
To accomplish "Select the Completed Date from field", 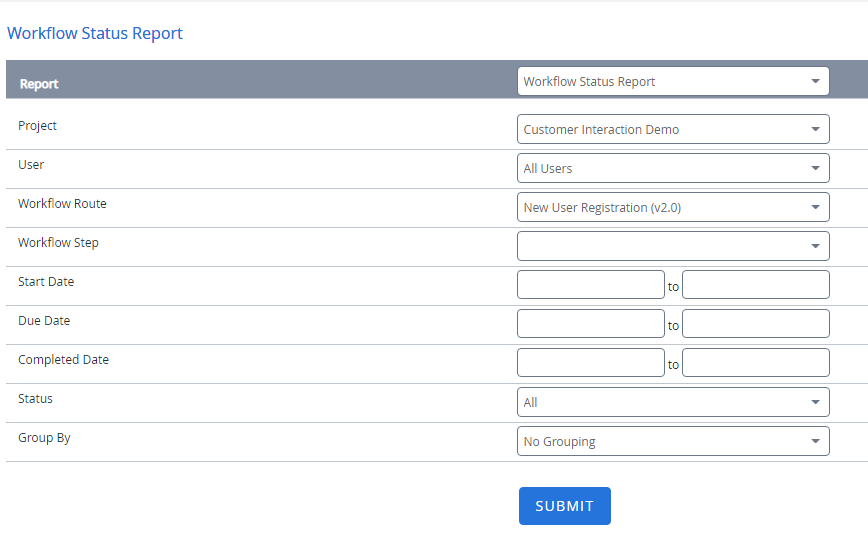I will (590, 363).
